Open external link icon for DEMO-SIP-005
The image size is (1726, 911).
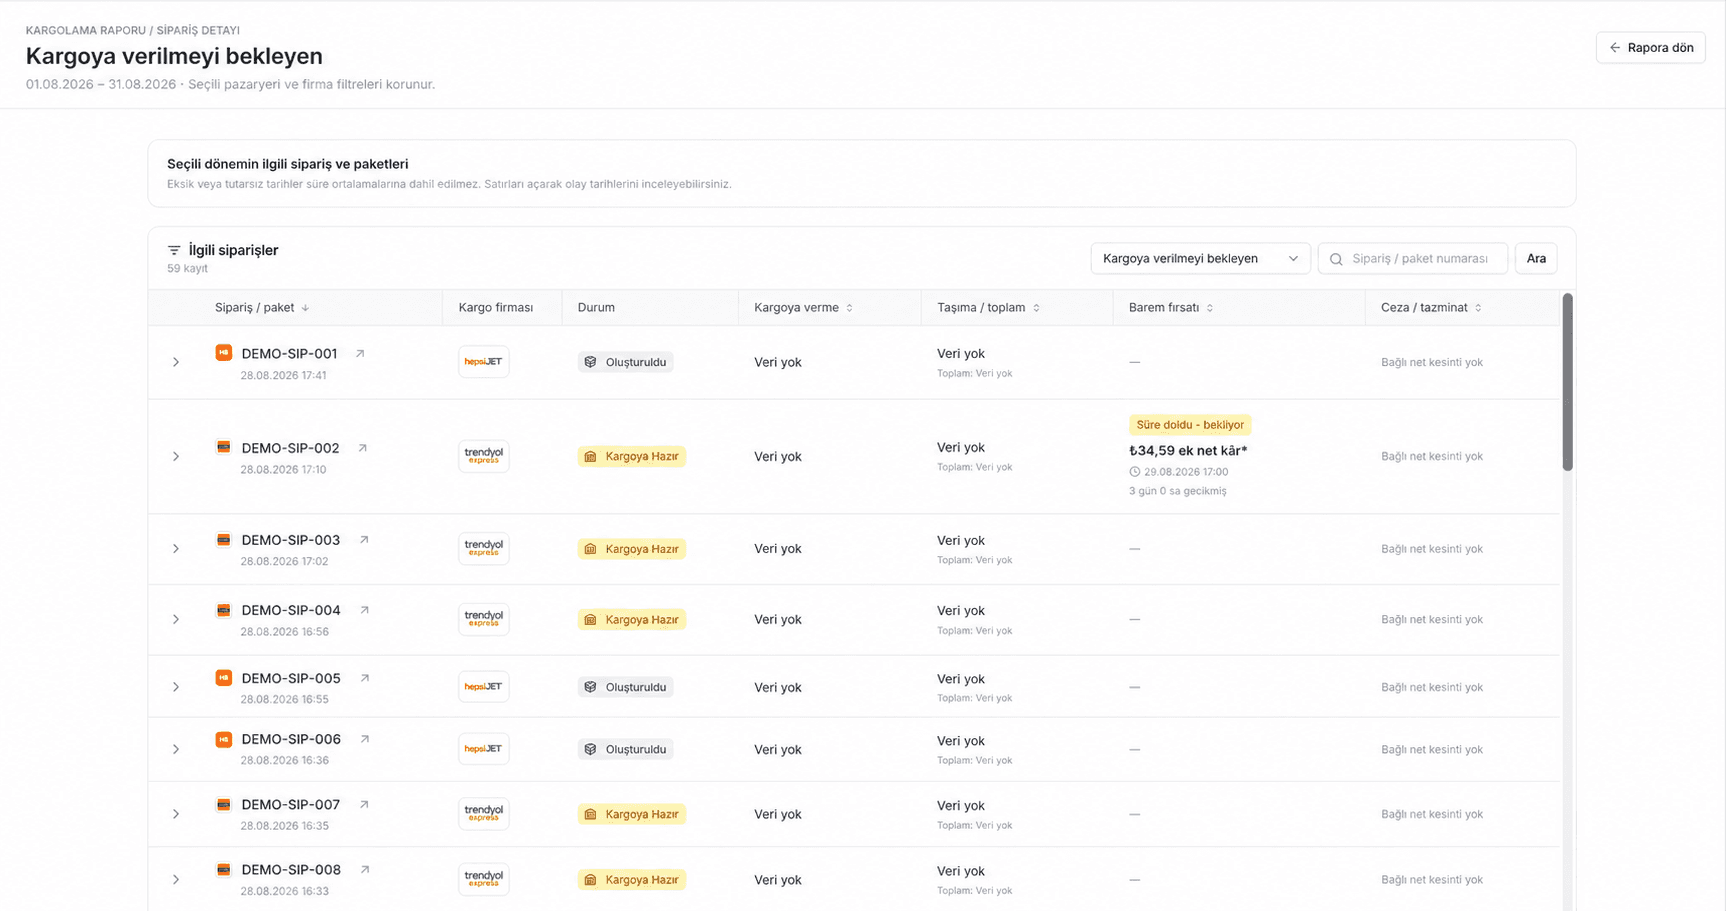point(365,678)
